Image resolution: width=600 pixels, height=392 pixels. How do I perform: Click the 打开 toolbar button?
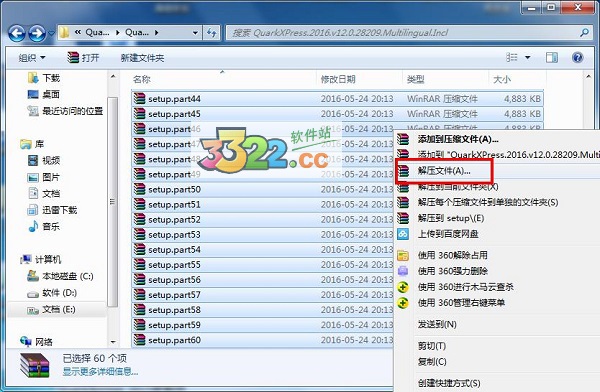click(83, 58)
